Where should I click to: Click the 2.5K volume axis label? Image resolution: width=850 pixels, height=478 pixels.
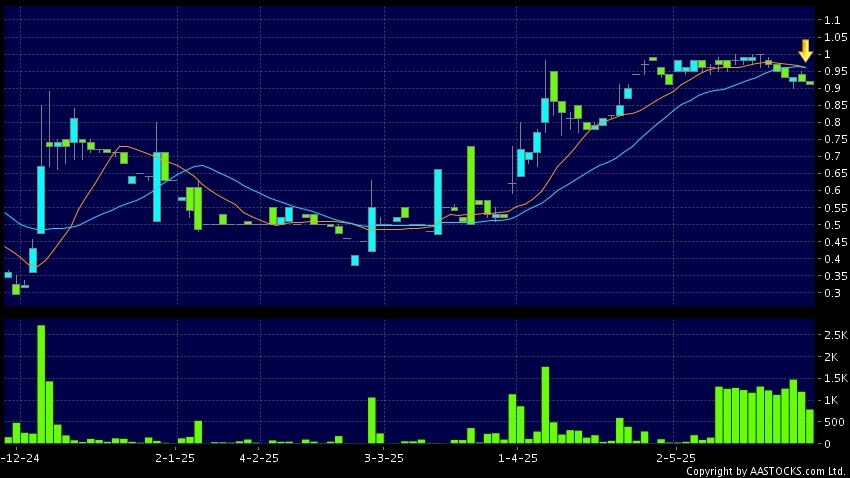click(x=835, y=335)
